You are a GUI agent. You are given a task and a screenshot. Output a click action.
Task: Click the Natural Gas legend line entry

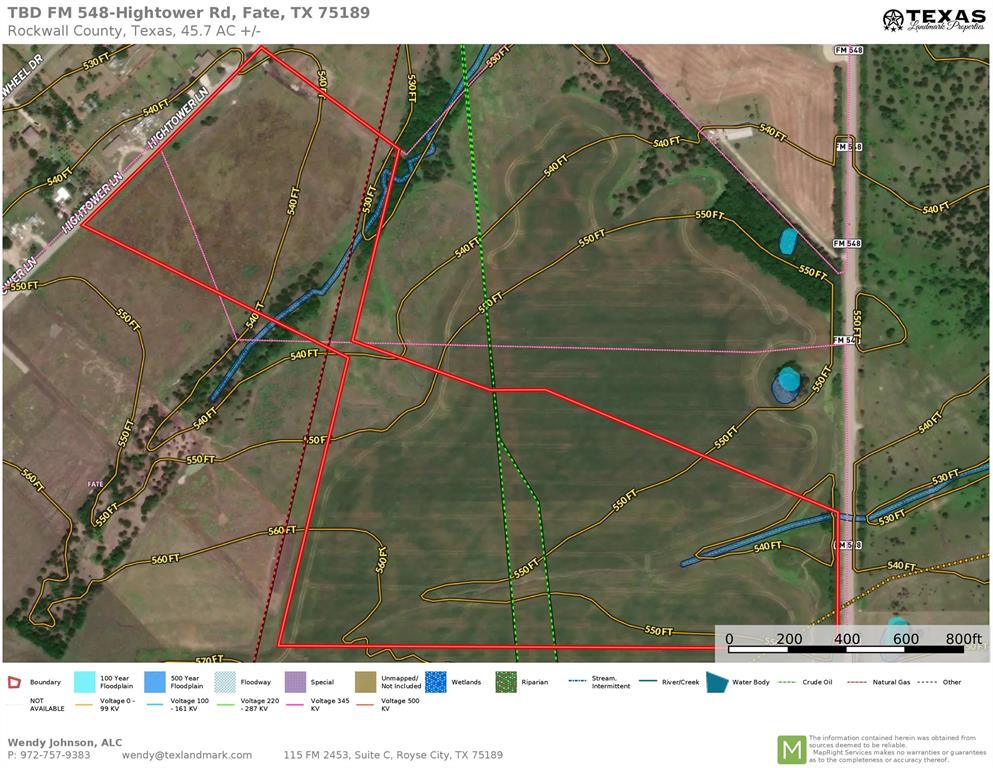tap(879, 683)
